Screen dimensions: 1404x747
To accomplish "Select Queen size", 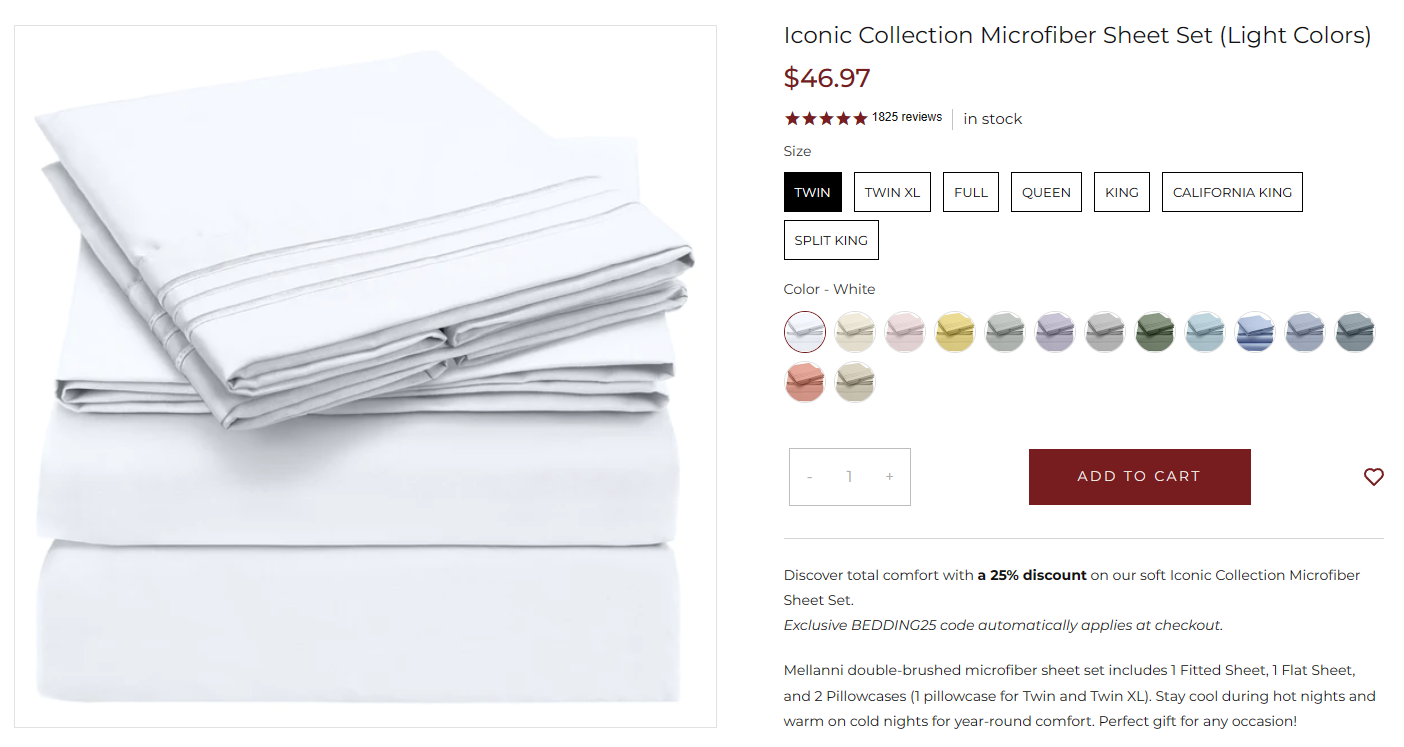I will pyautogui.click(x=1046, y=192).
